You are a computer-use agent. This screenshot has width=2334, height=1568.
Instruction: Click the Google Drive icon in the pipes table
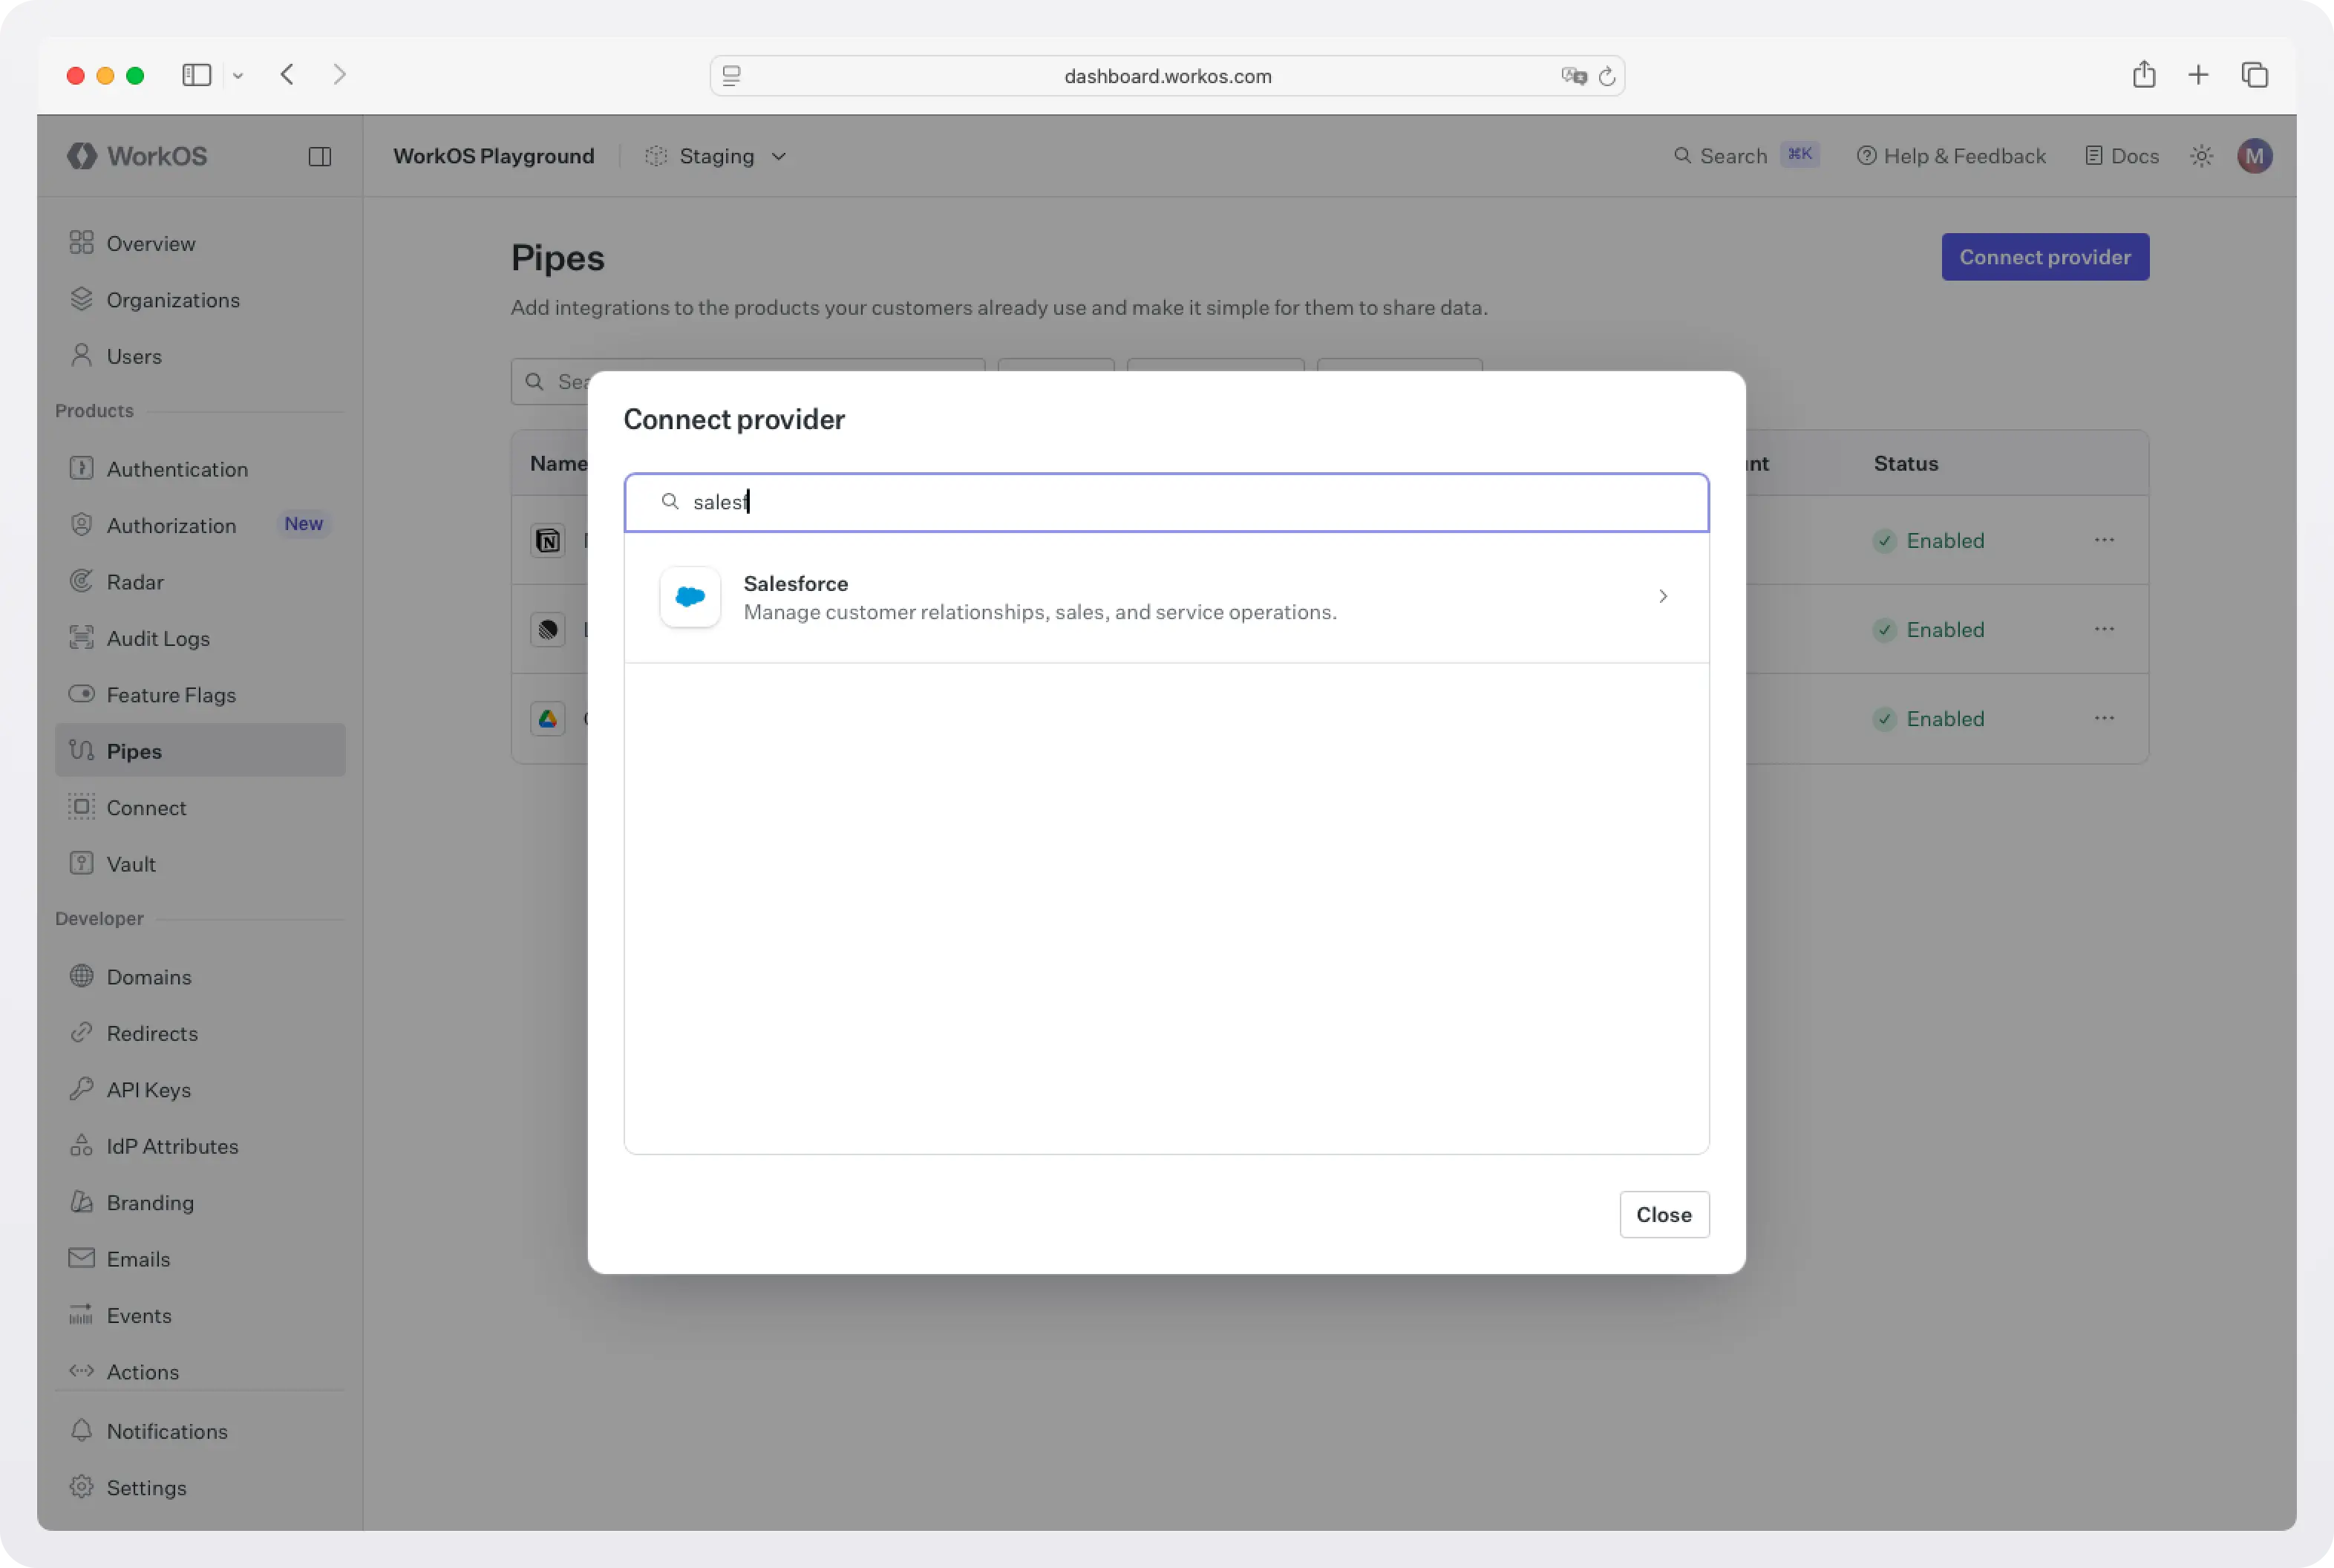pyautogui.click(x=547, y=718)
